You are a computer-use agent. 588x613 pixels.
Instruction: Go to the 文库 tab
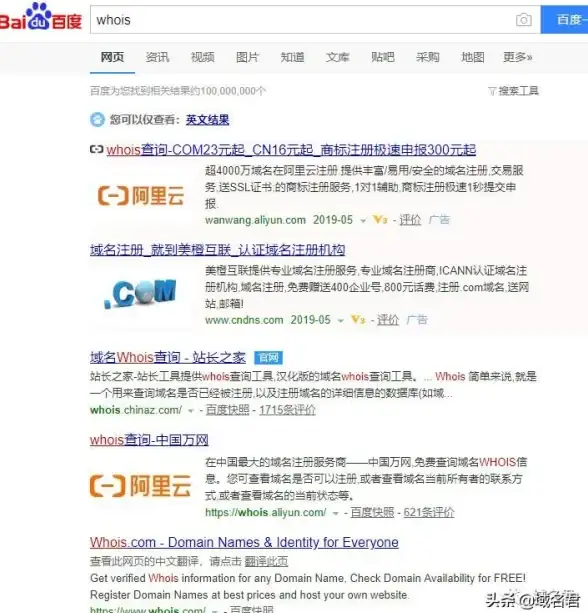pyautogui.click(x=337, y=57)
